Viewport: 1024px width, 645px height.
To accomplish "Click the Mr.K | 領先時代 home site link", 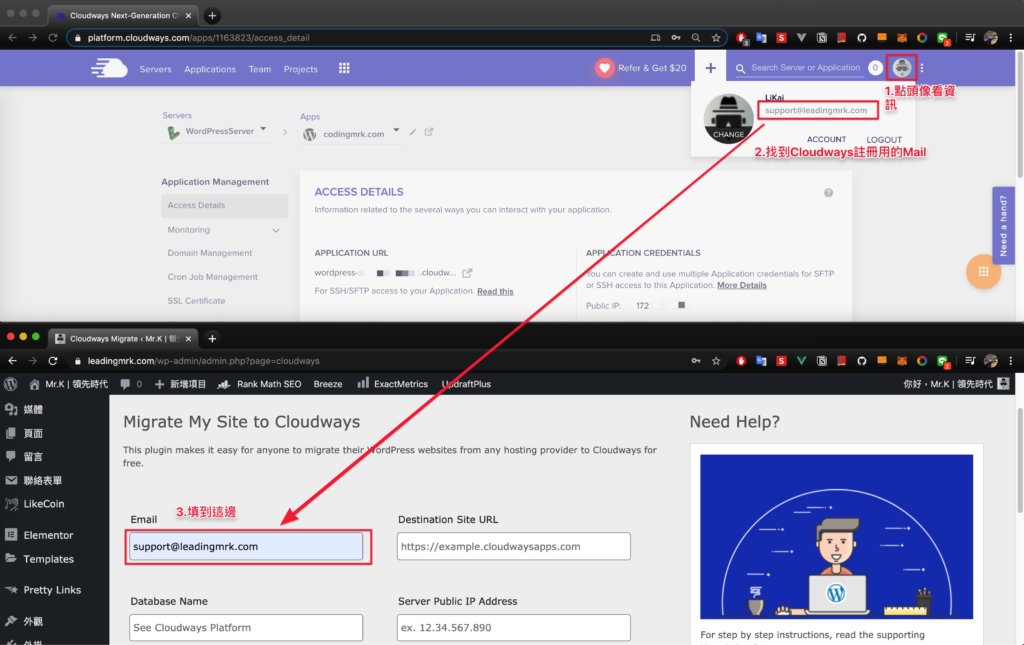I will (69, 384).
